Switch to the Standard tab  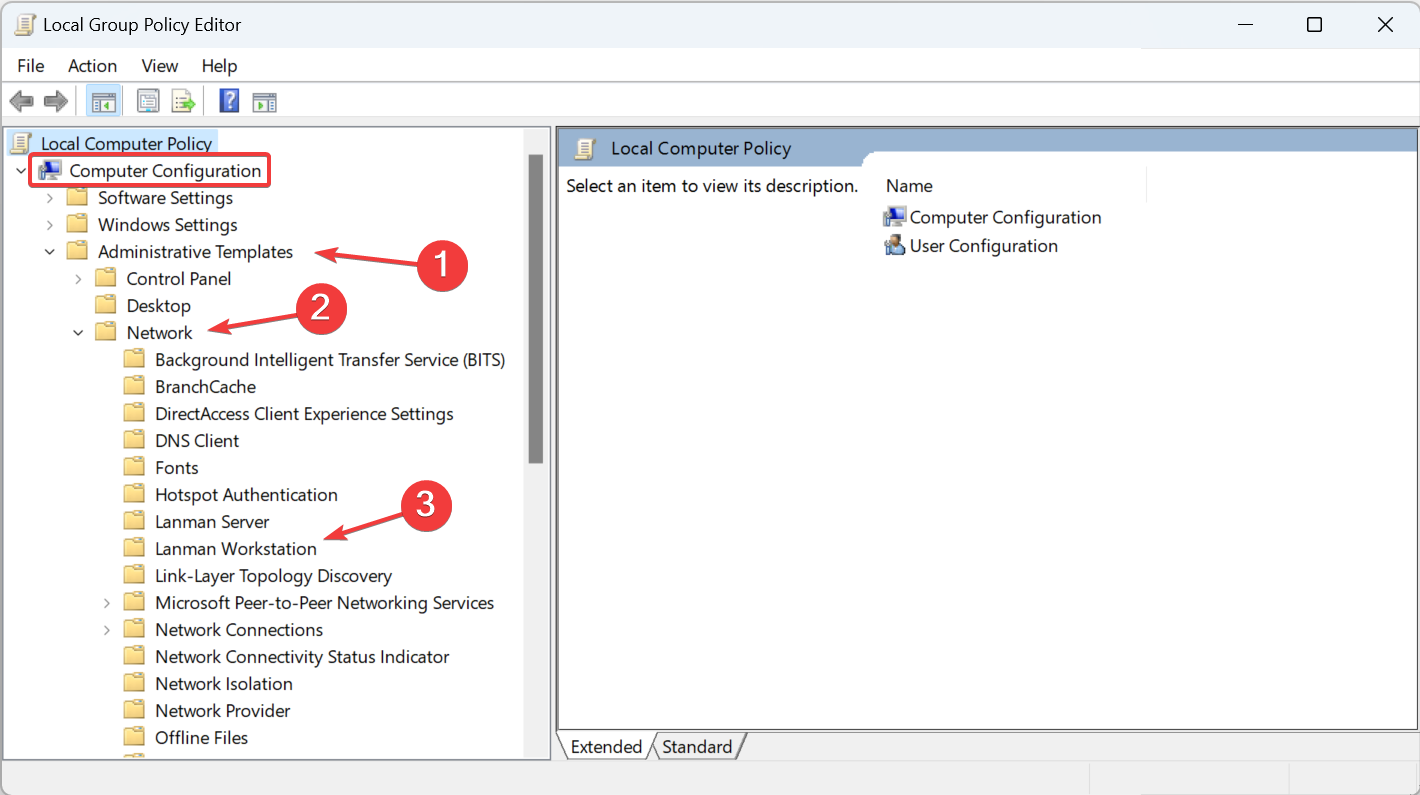(697, 747)
